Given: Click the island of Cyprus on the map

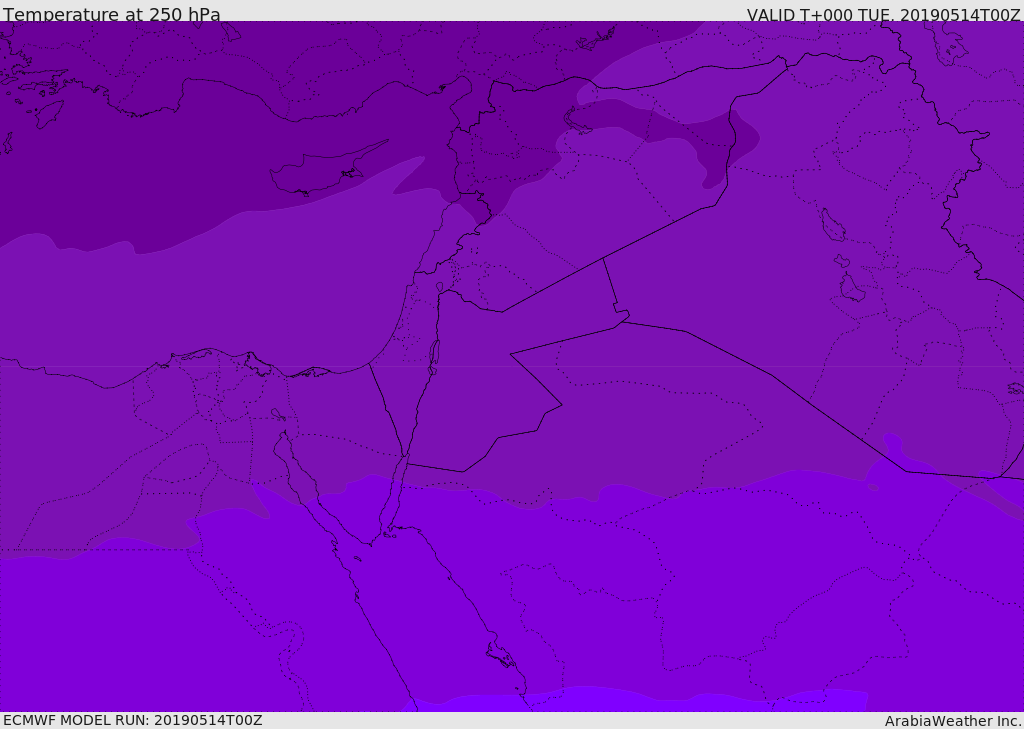Looking at the screenshot, I should 327,169.
